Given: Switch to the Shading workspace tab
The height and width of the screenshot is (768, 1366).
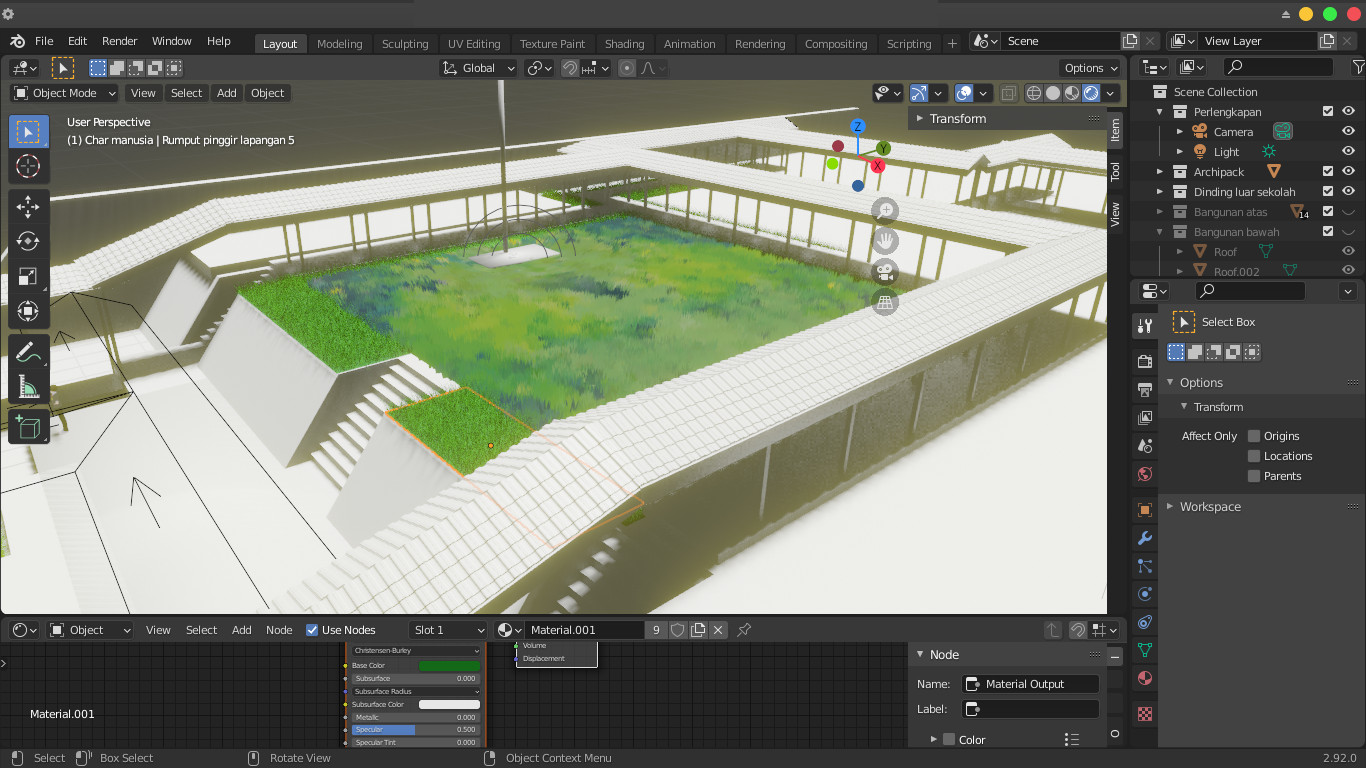Looking at the screenshot, I should [624, 44].
